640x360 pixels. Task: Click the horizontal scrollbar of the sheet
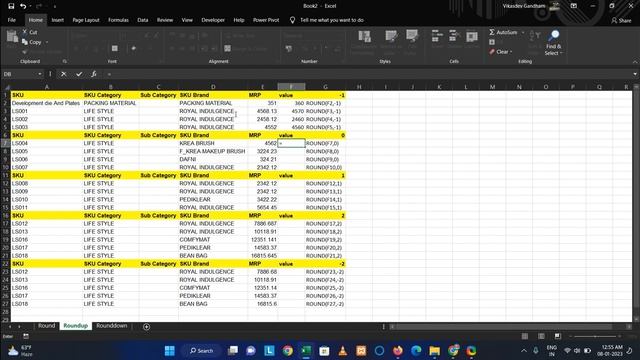tap(504, 327)
